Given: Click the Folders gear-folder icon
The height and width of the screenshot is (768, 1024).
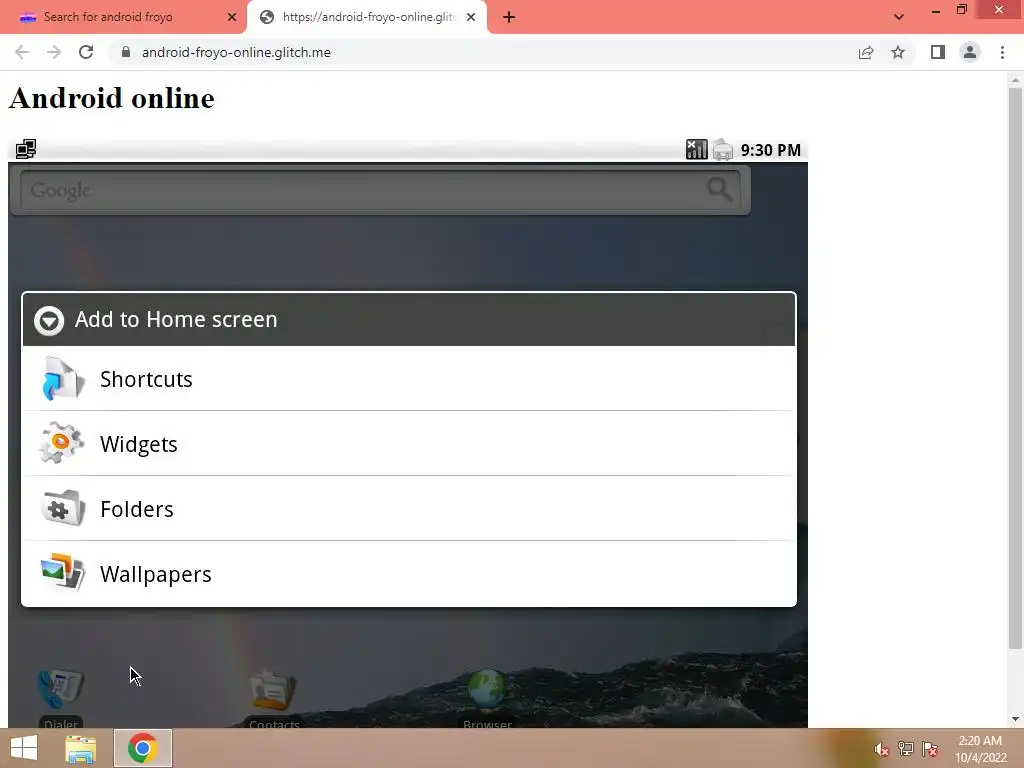Looking at the screenshot, I should point(62,508).
